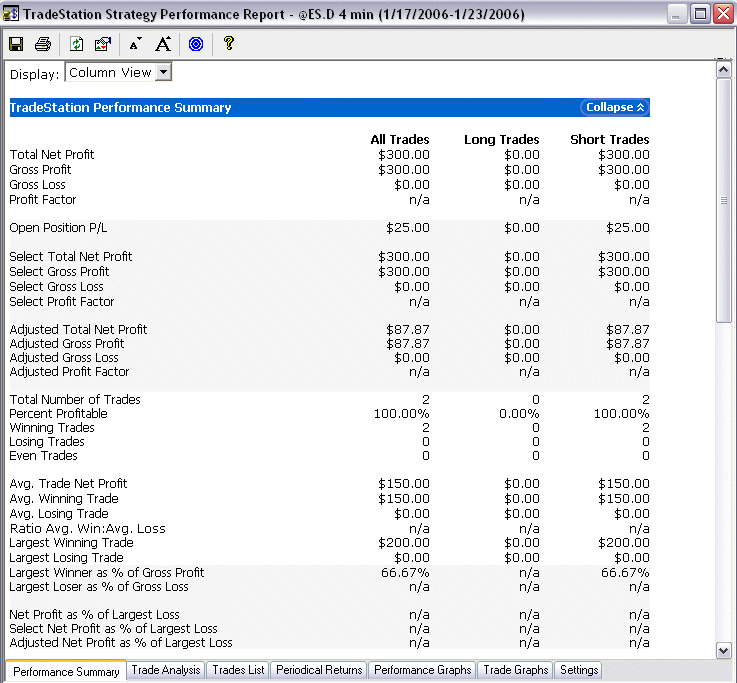
Task: Click the Losing Trades label
Action: 47,442
